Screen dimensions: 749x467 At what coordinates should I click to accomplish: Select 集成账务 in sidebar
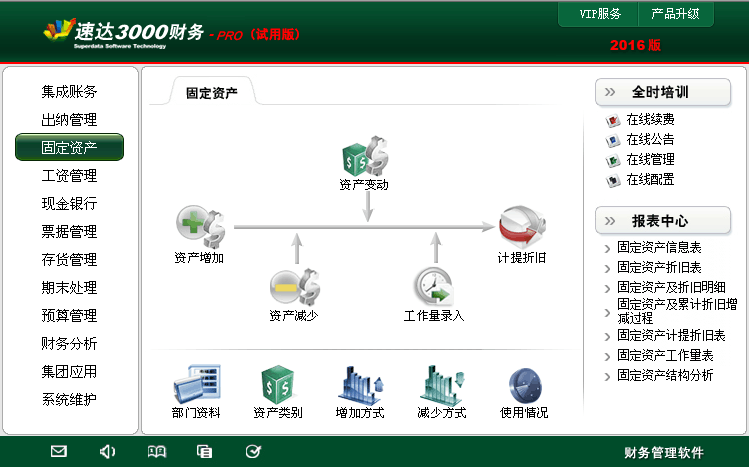click(x=69, y=91)
